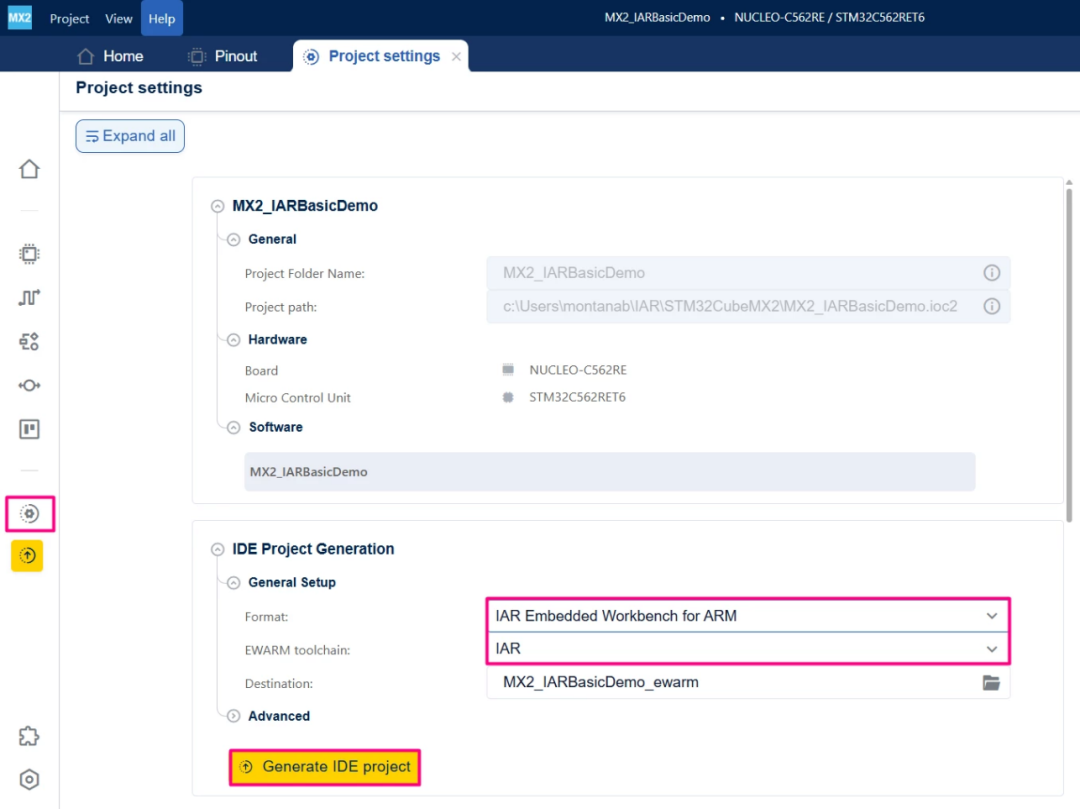1080x809 pixels.
Task: Click the STM32C562RET6 MCU name
Action: pyautogui.click(x=577, y=397)
